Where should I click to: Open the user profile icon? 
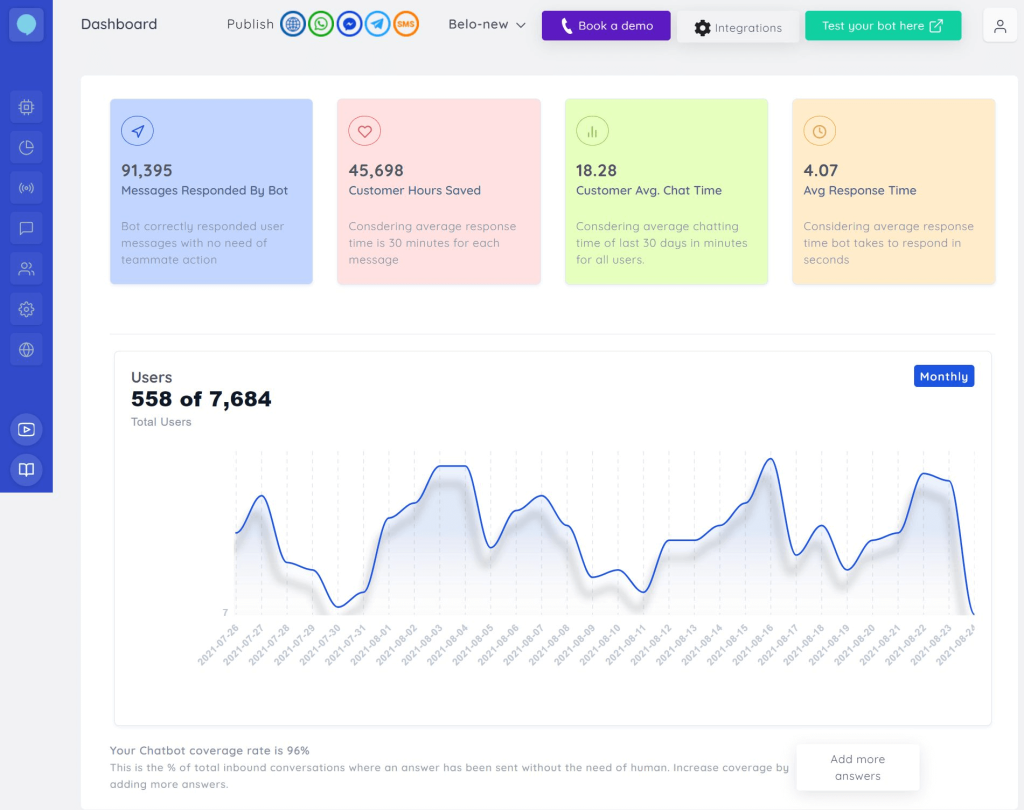(1000, 26)
